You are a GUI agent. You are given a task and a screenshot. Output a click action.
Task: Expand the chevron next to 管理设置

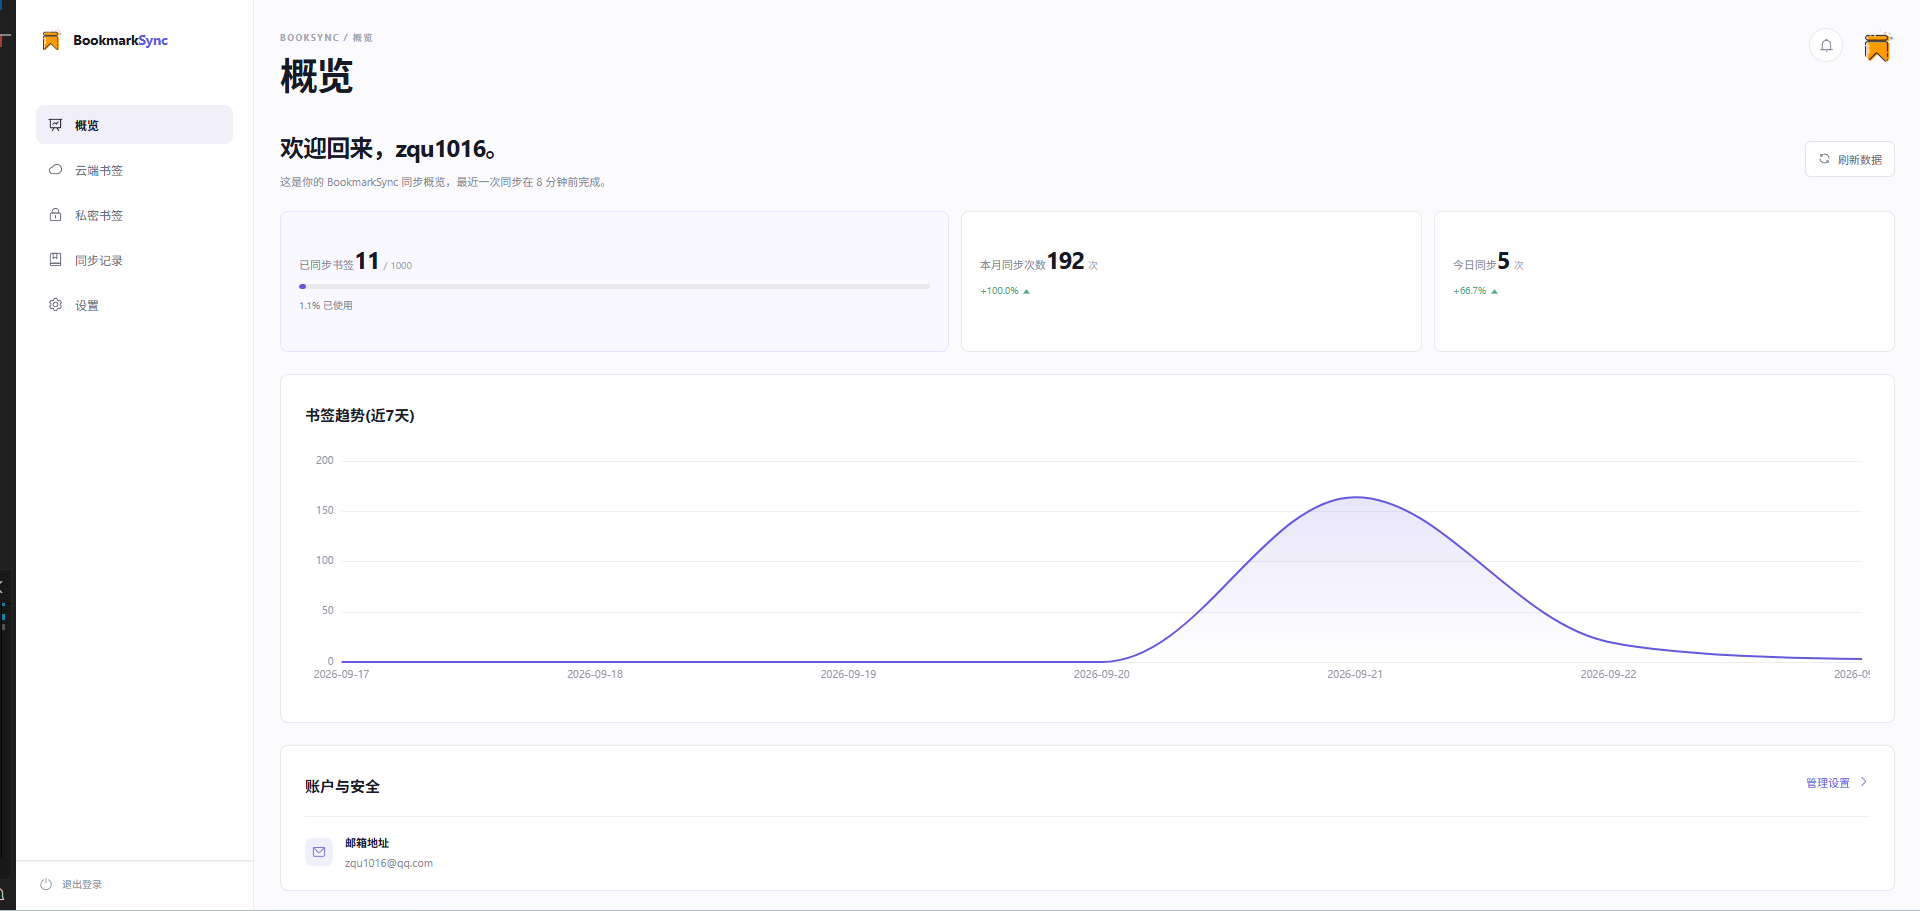1864,782
